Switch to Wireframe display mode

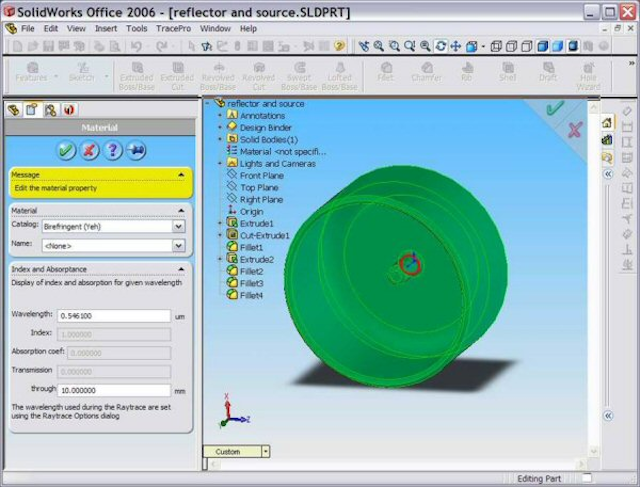496,46
